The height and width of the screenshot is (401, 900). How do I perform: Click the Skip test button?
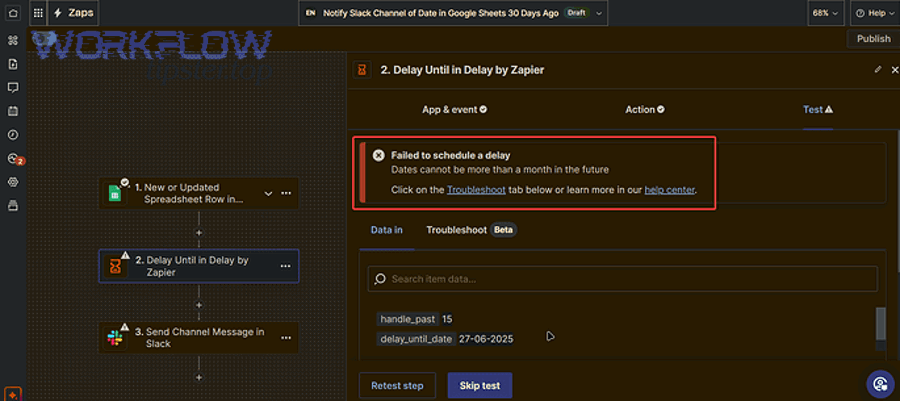click(480, 386)
